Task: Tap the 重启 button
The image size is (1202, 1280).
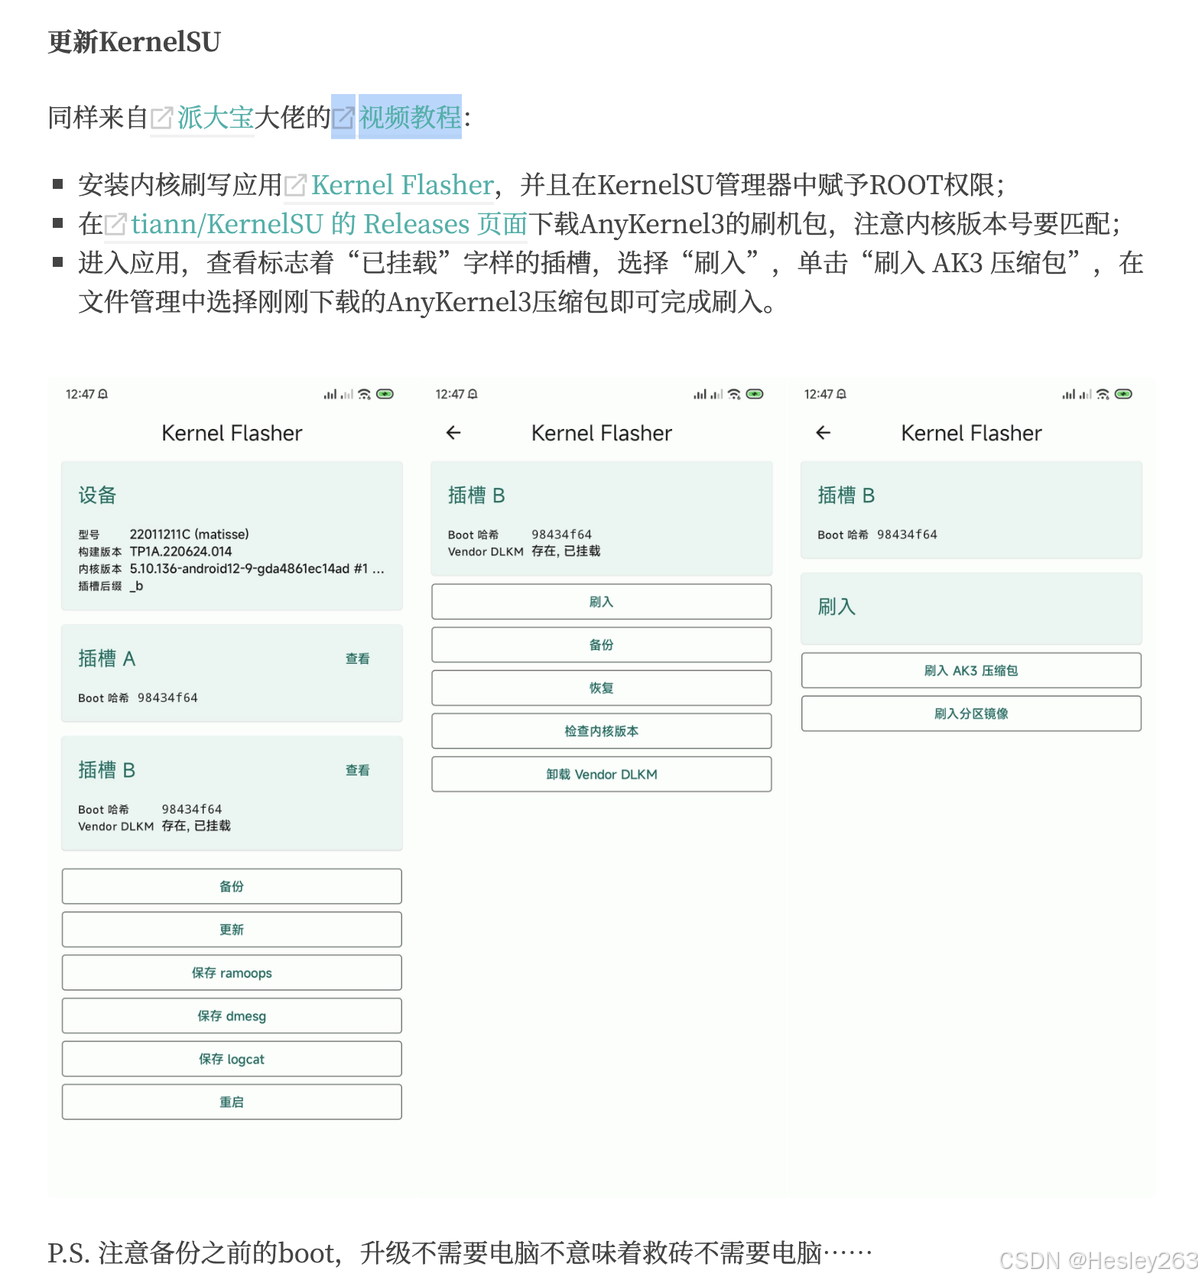Action: coord(232,1101)
